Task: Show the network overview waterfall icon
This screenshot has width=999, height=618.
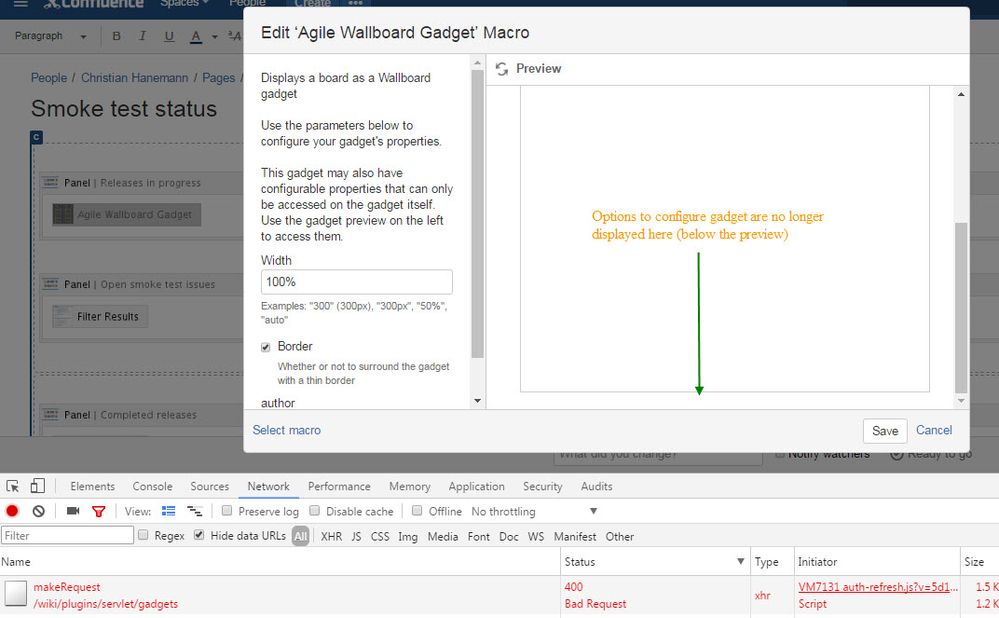Action: point(194,511)
